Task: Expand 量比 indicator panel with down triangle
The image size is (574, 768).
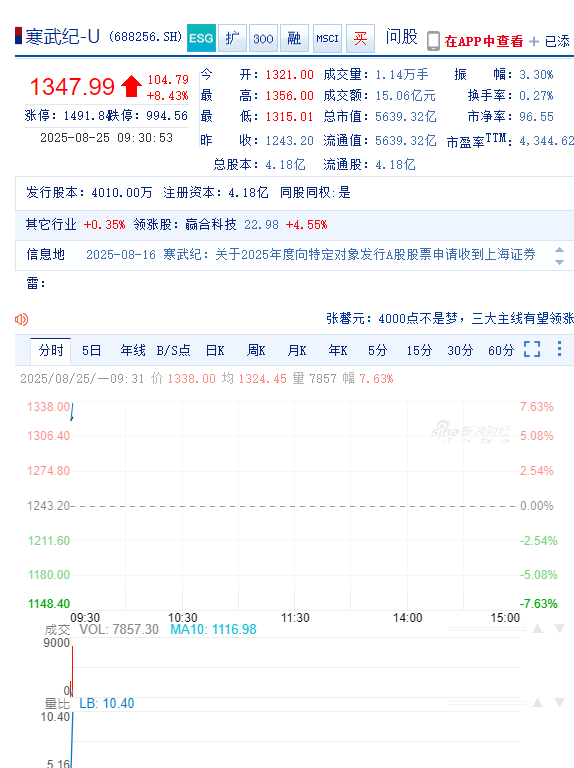Action: (x=559, y=703)
